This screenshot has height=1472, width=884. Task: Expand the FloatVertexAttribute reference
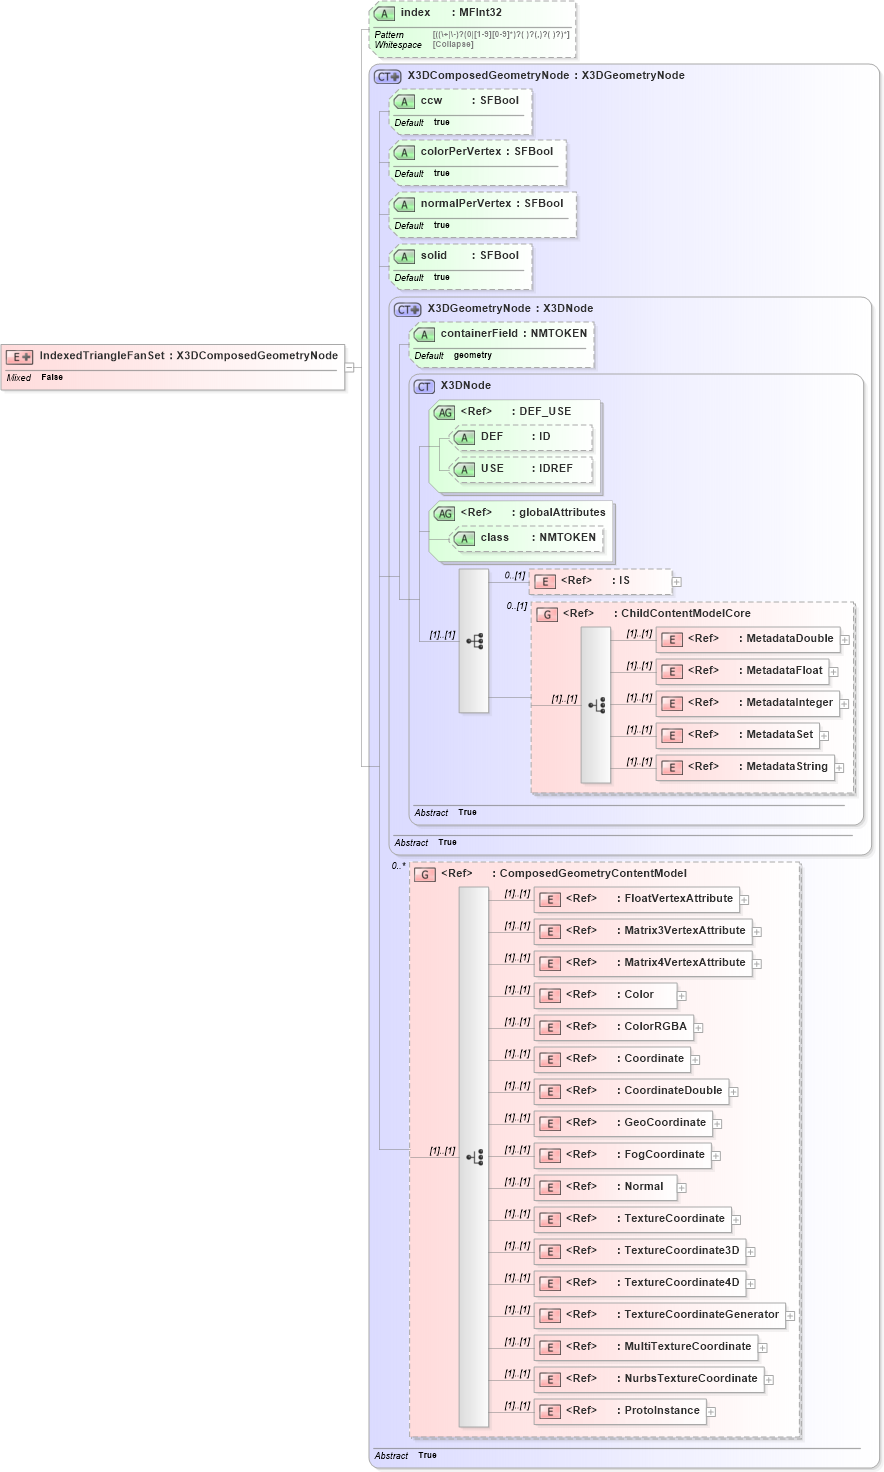click(x=744, y=899)
